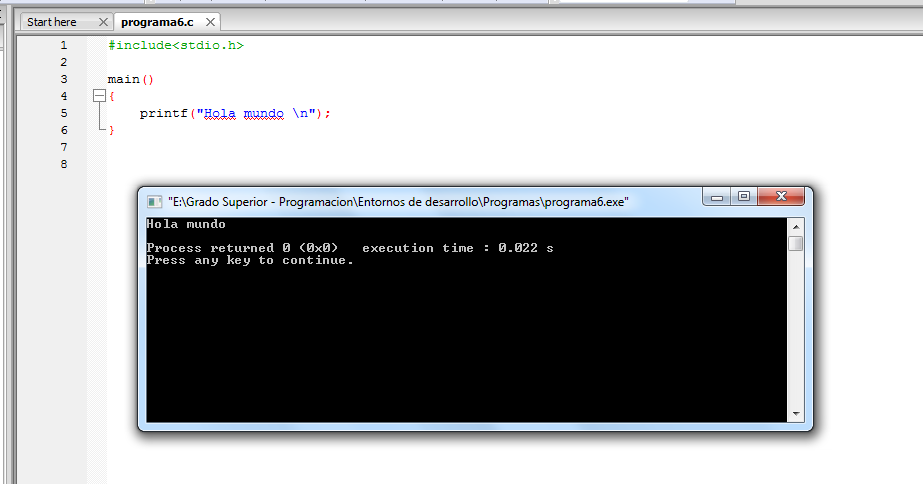Click the console window system menu icon

[x=154, y=201]
